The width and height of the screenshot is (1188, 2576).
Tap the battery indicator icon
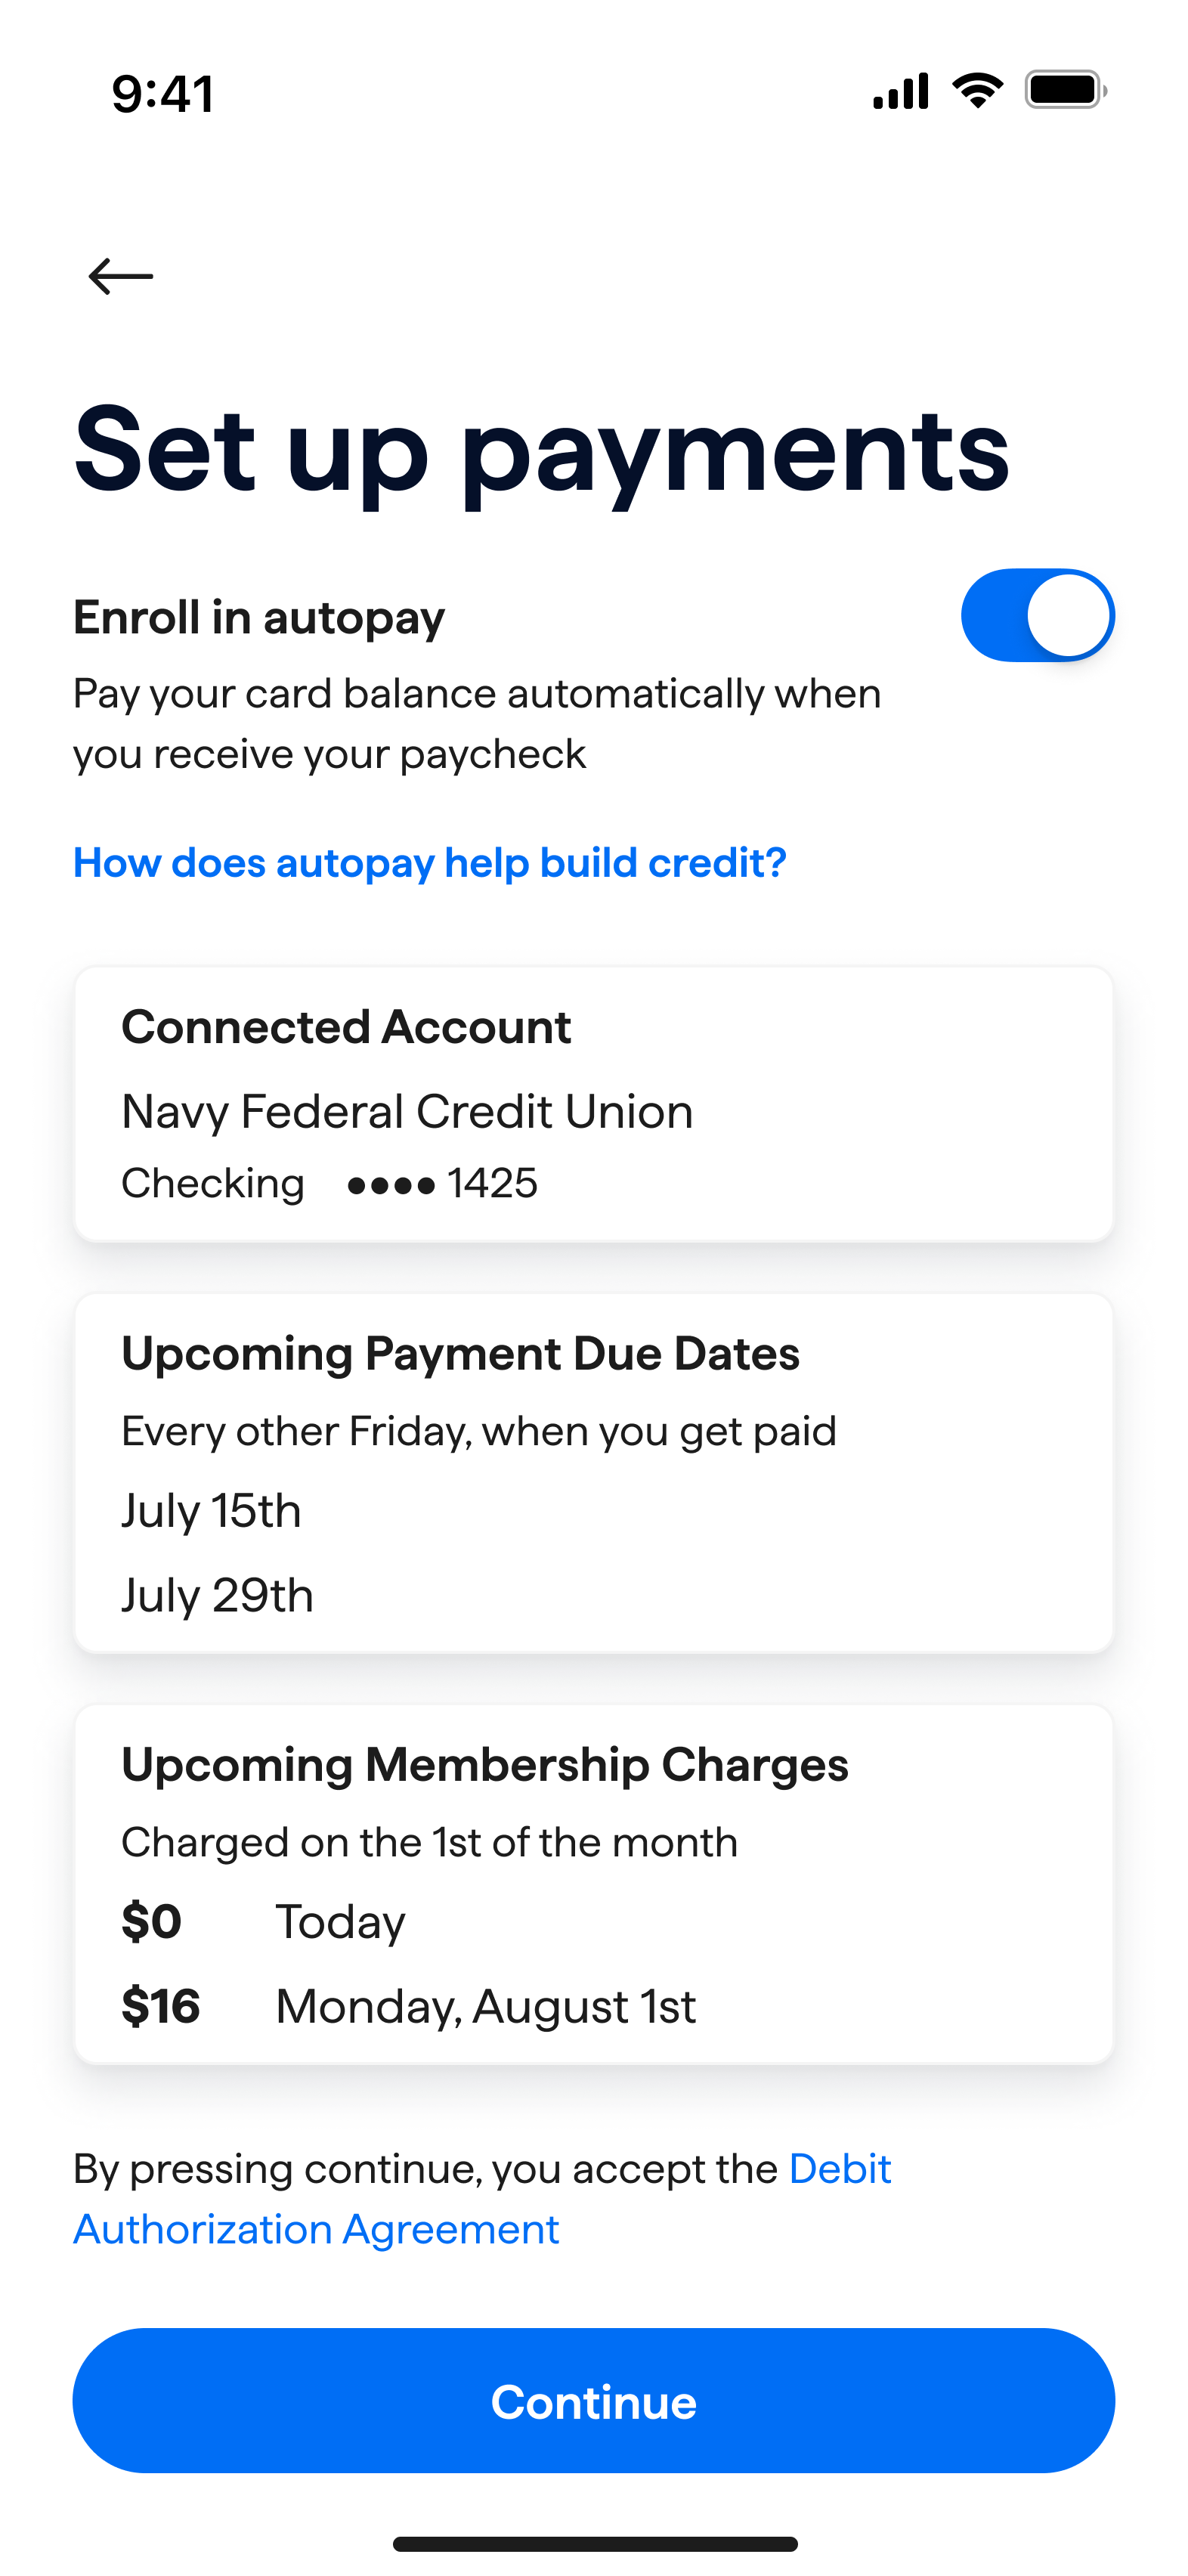click(1065, 91)
